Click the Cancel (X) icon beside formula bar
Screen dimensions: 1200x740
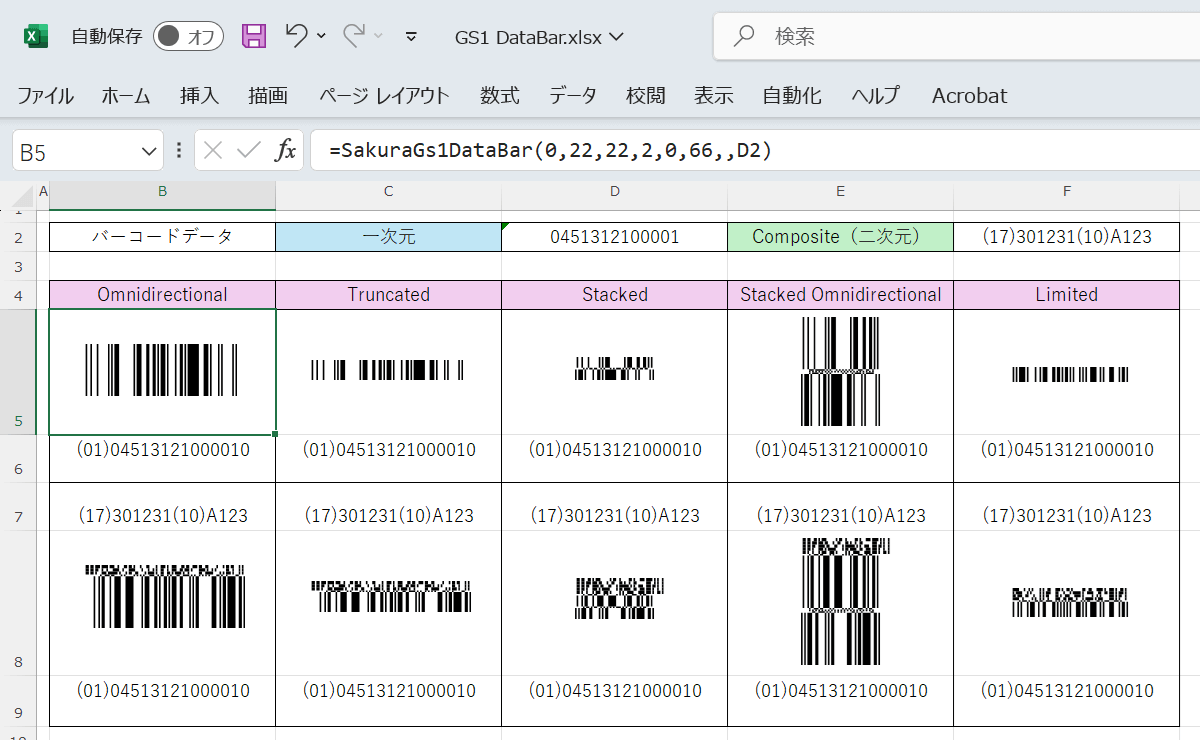click(x=213, y=149)
